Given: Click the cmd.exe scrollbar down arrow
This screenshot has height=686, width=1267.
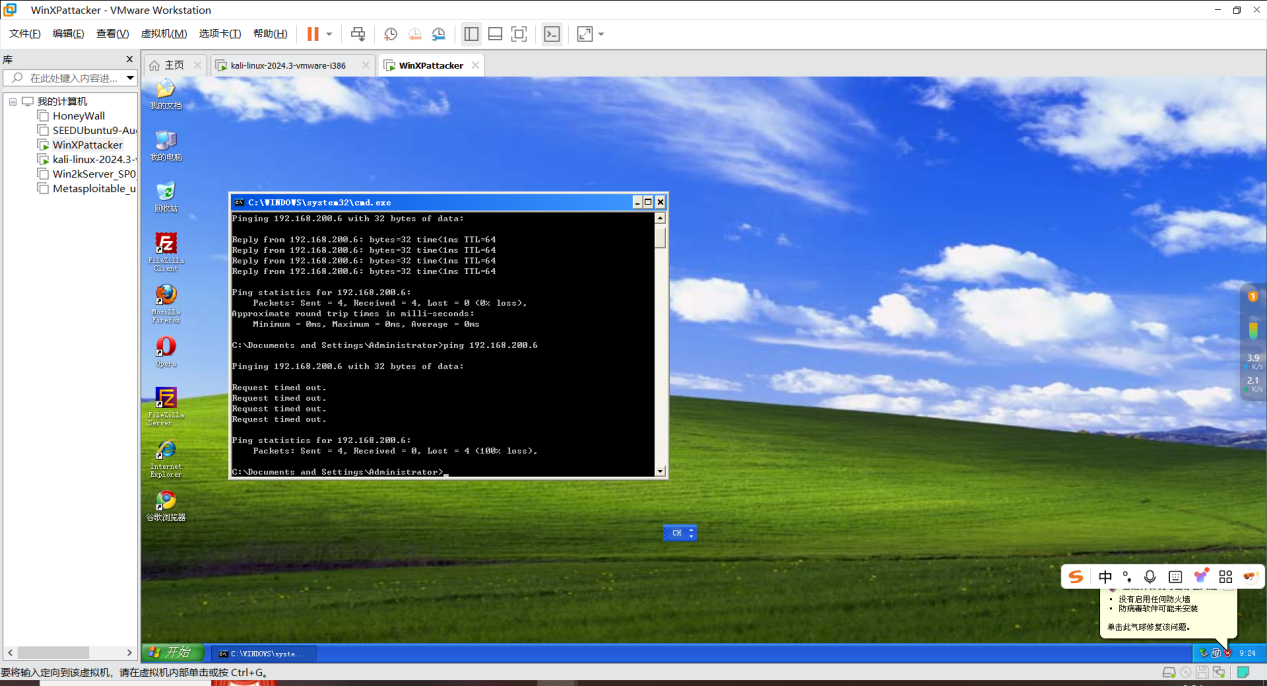Looking at the screenshot, I should (660, 471).
